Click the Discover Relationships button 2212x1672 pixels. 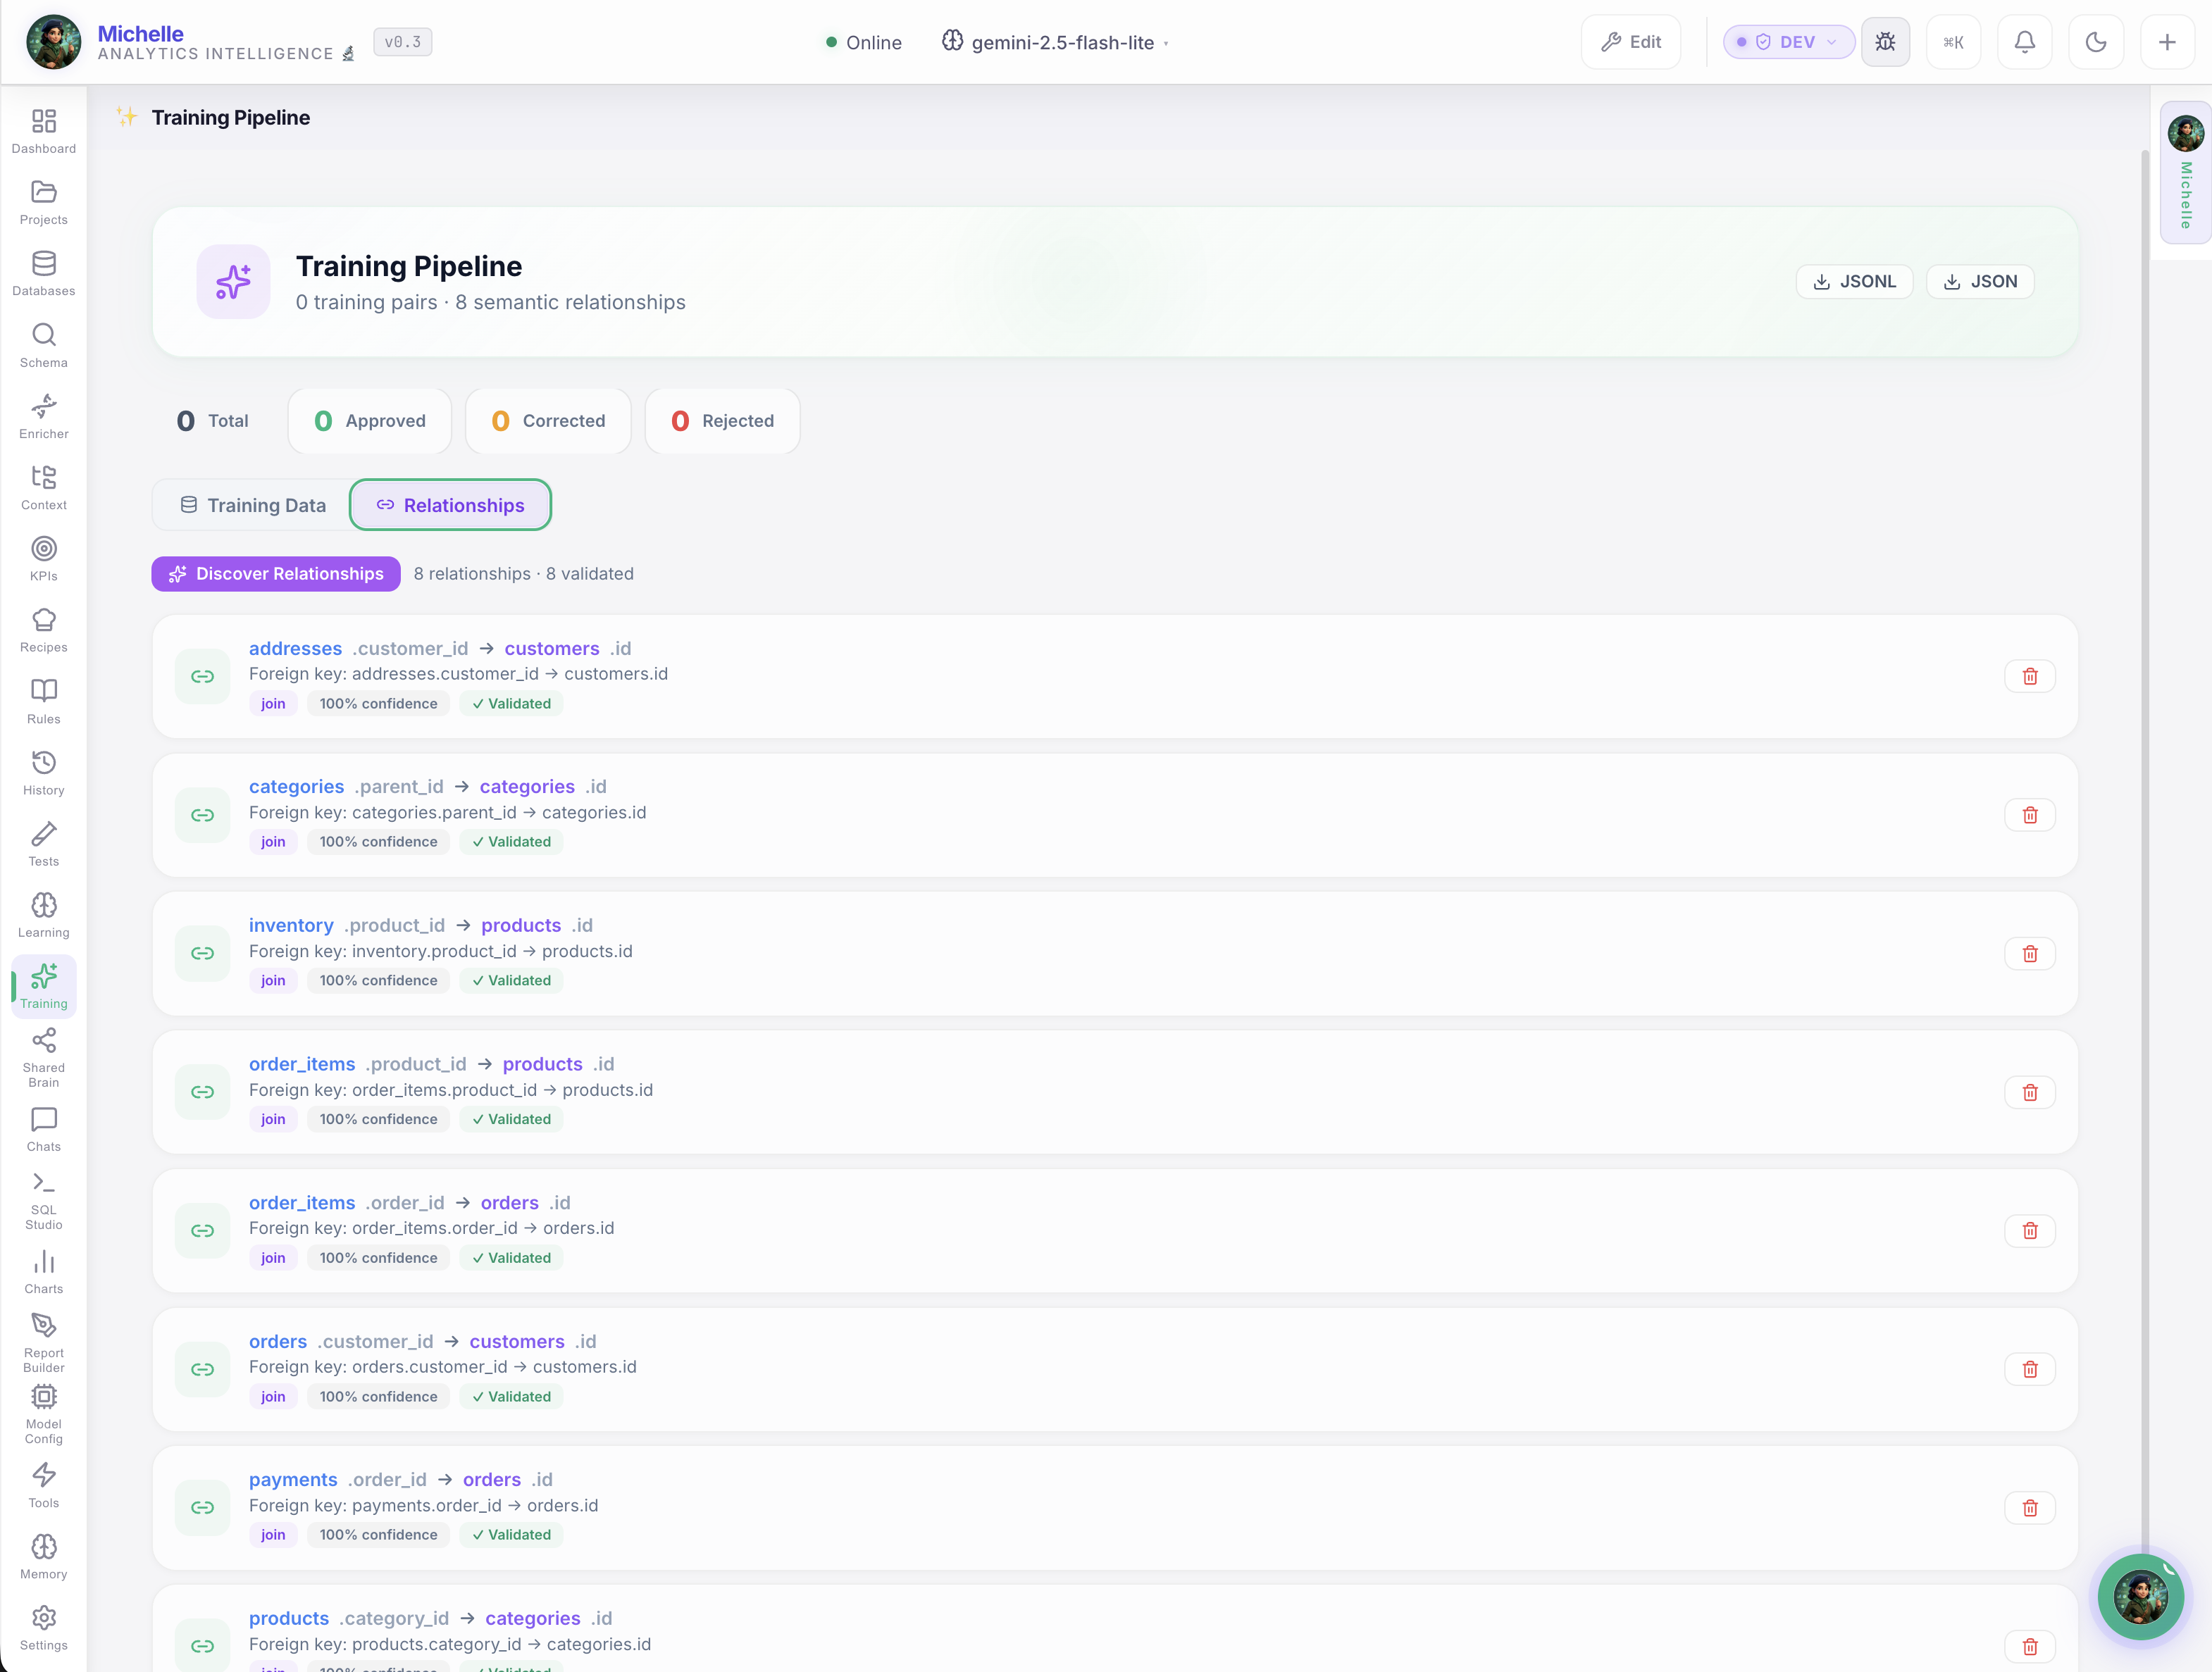pyautogui.click(x=275, y=573)
